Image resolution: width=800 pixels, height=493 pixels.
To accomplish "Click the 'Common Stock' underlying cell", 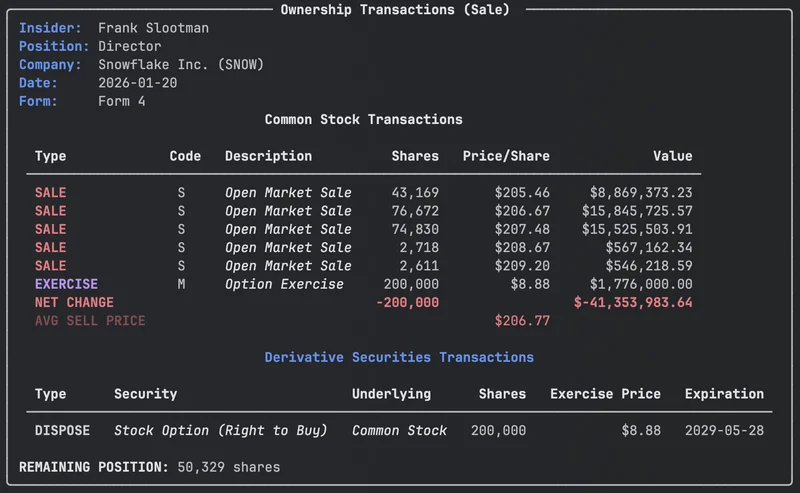I will coord(399,431).
